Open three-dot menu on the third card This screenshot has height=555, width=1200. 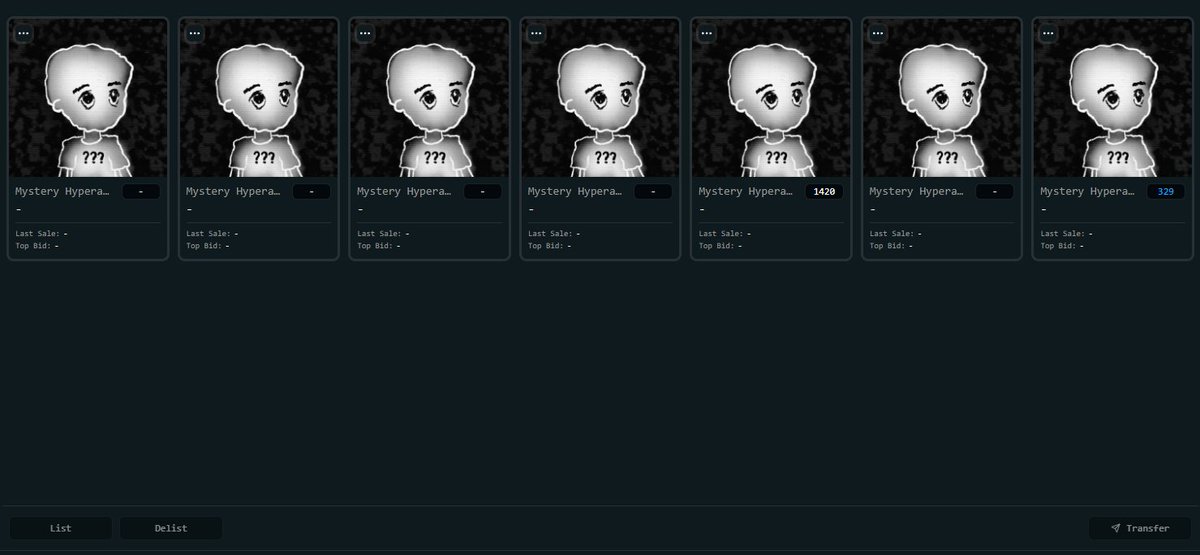coord(365,33)
